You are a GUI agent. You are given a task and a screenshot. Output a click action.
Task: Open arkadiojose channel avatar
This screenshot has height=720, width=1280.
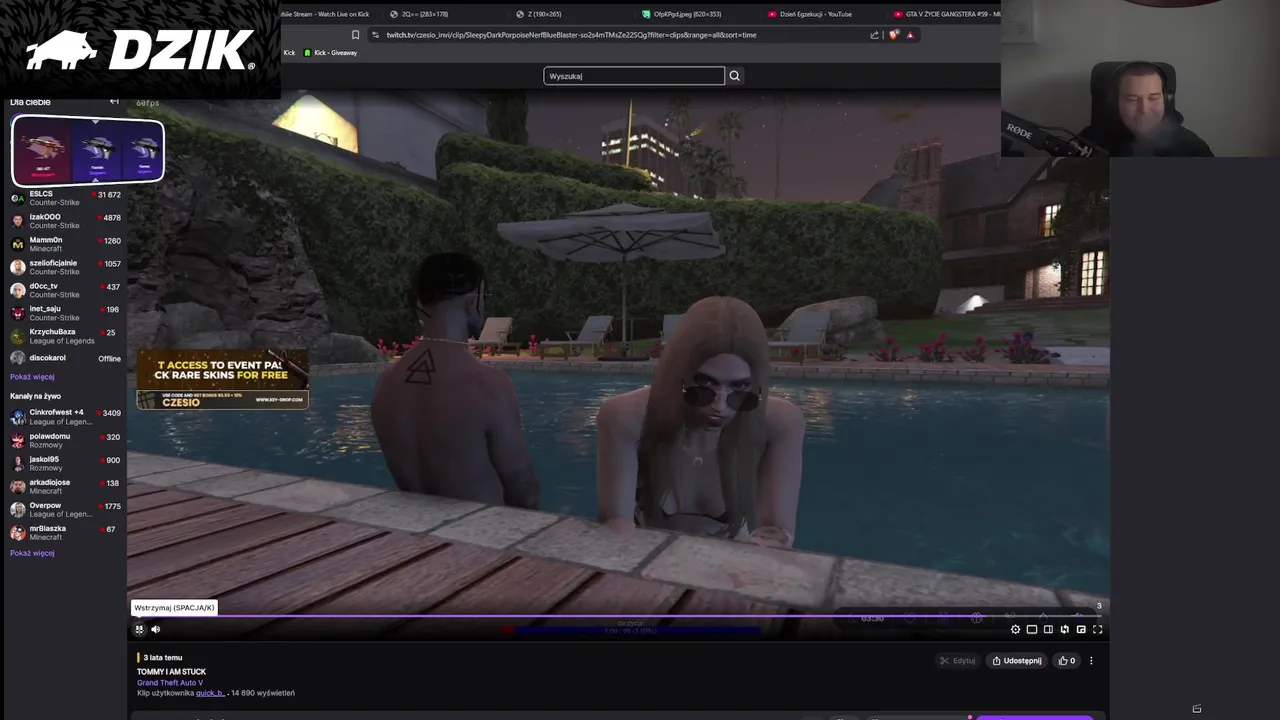(x=17, y=486)
